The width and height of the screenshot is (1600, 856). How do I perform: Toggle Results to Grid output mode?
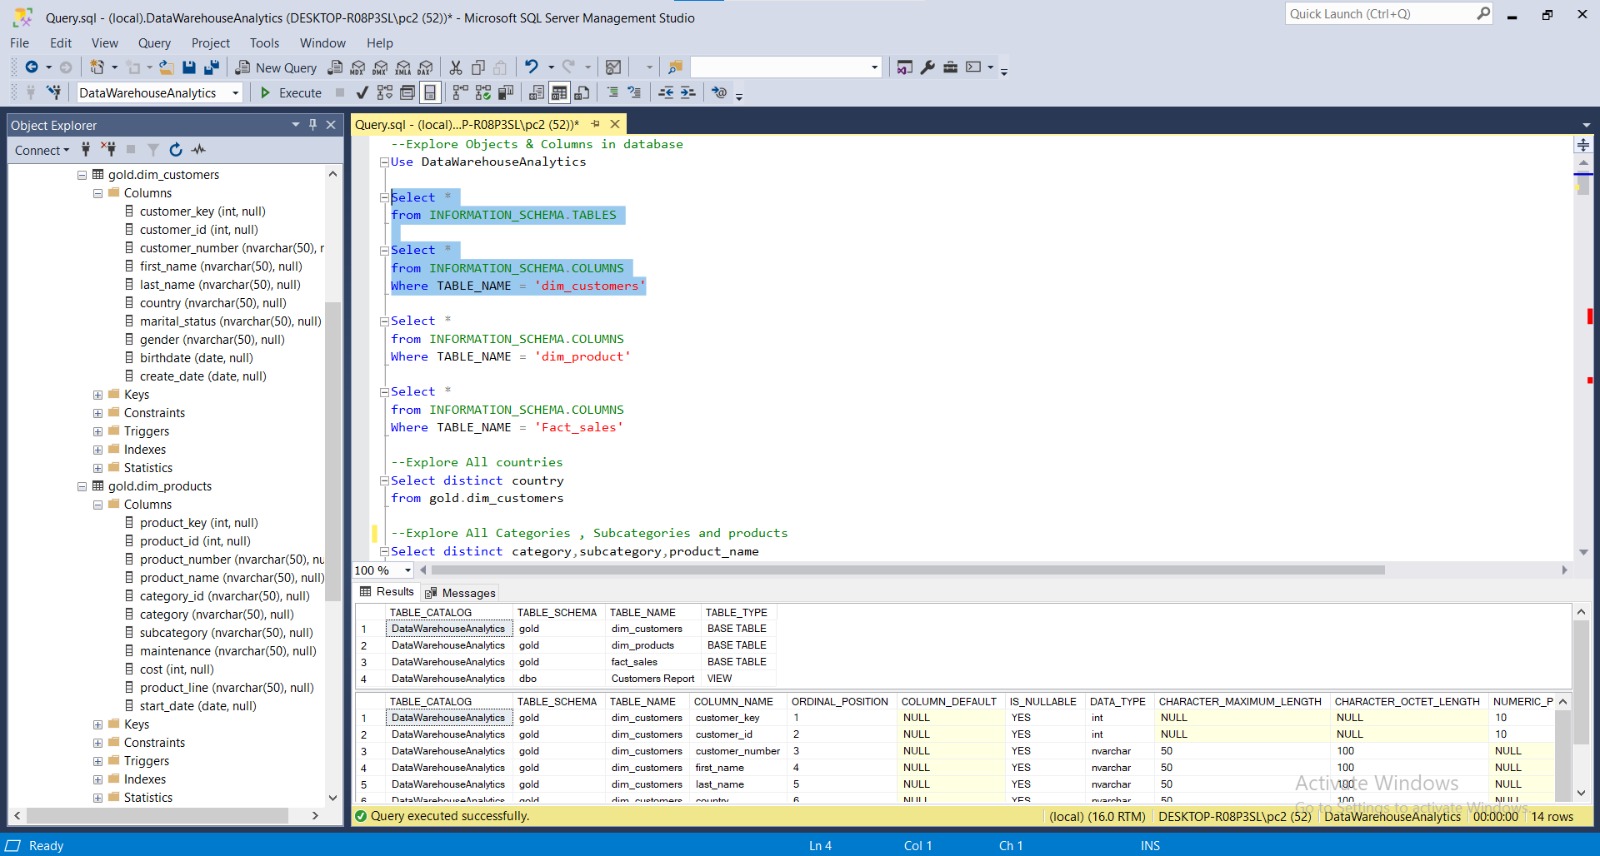coord(559,93)
